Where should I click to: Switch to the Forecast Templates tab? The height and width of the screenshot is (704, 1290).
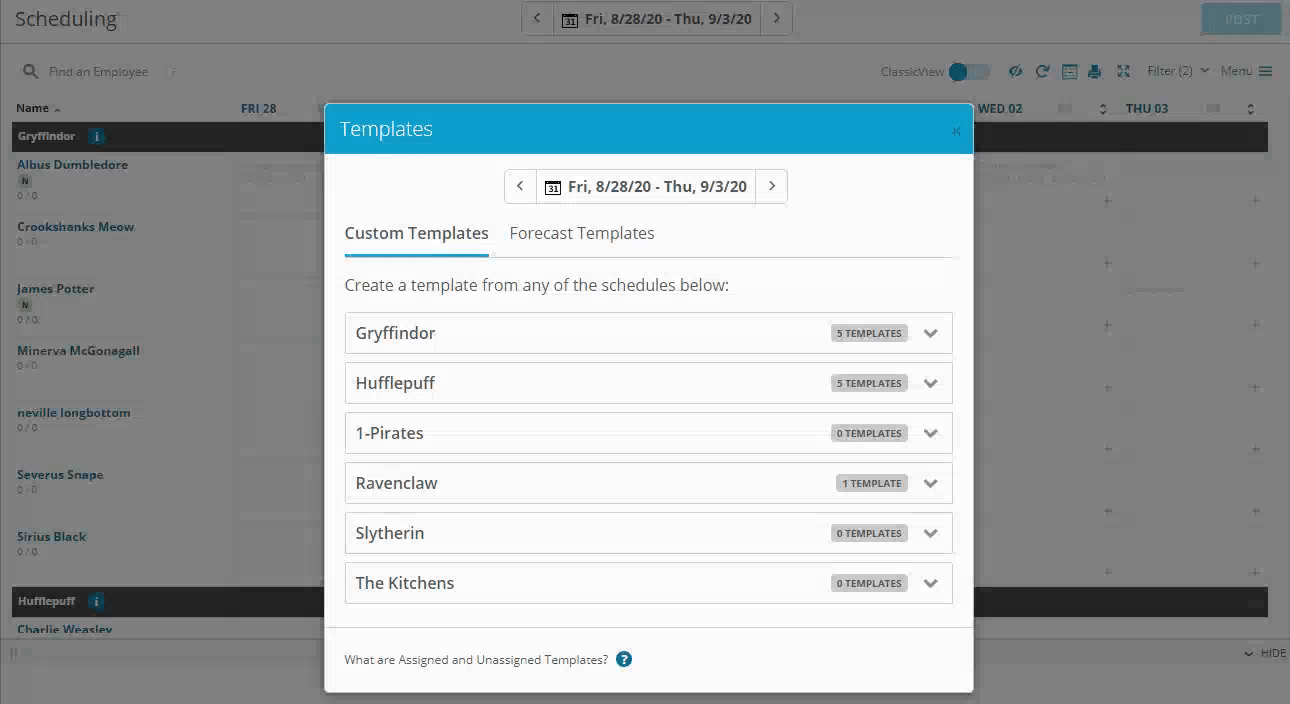582,233
